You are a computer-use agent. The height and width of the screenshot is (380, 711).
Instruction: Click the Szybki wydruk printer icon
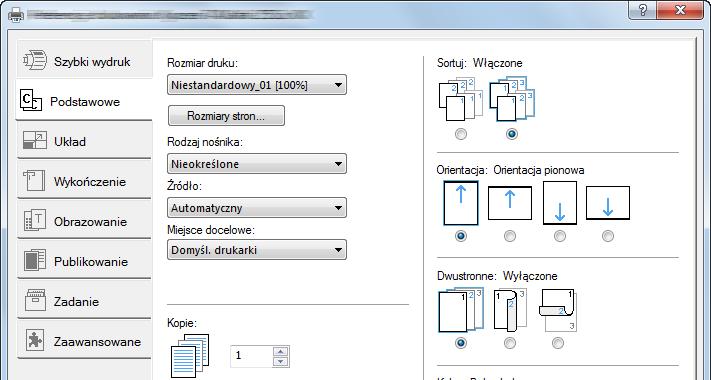[x=35, y=60]
